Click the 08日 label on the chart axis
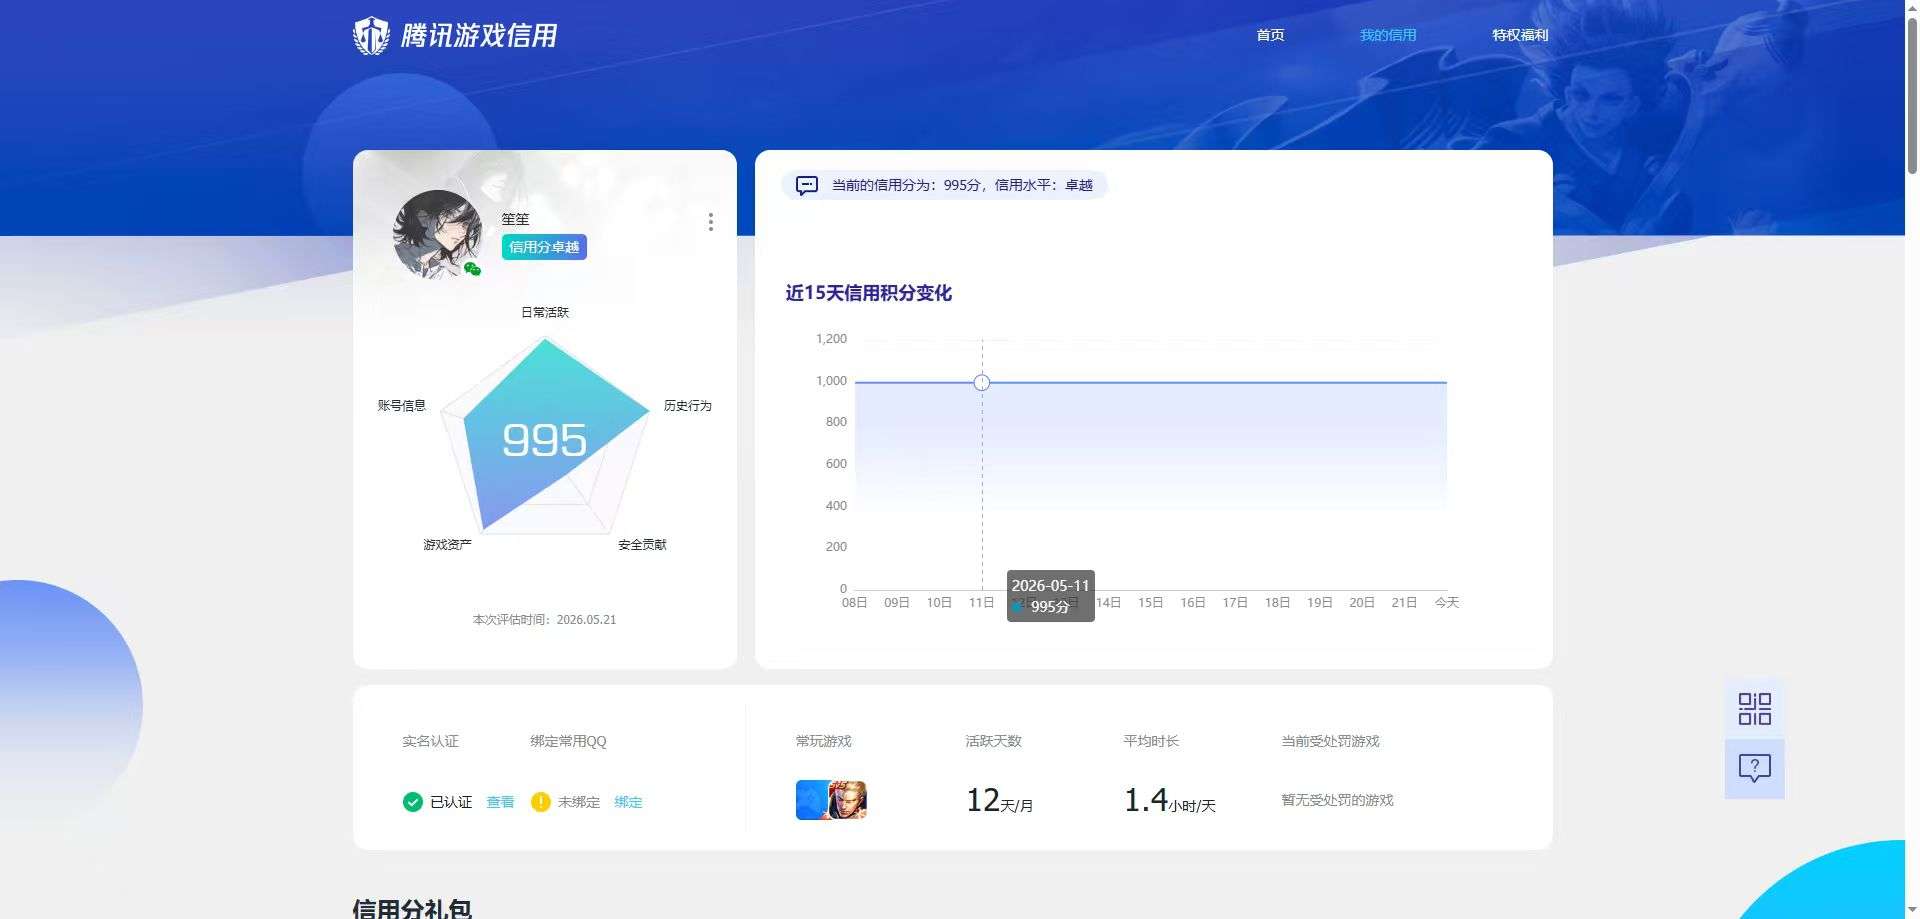This screenshot has height=919, width=1920. pos(855,602)
